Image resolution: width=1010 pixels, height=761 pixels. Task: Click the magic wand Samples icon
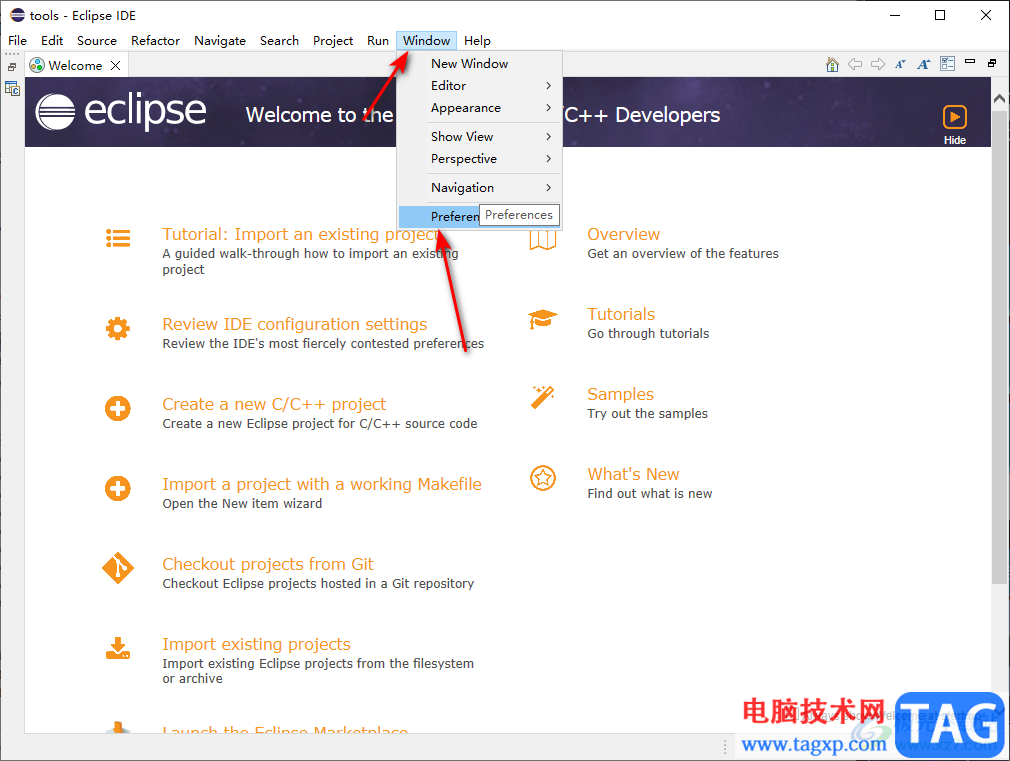click(542, 398)
